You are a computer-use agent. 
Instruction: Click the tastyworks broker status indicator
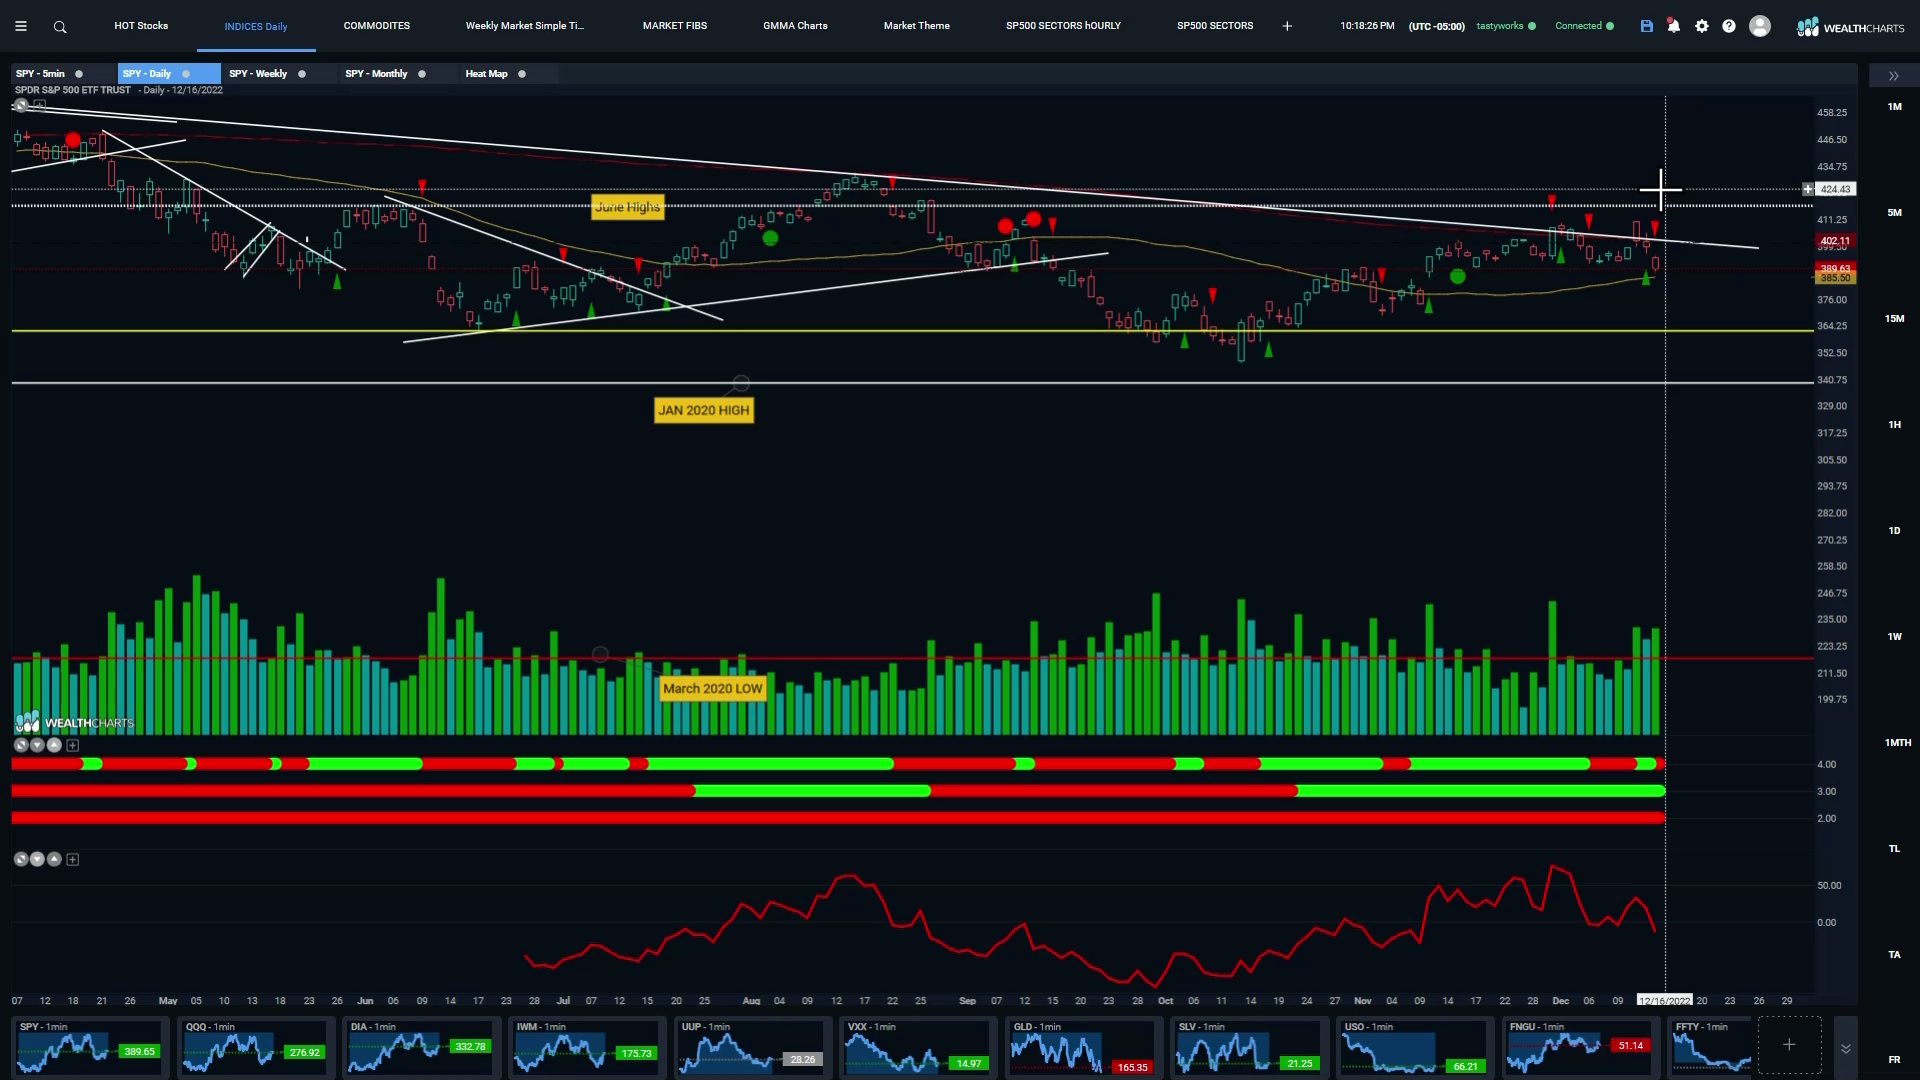(x=1506, y=26)
